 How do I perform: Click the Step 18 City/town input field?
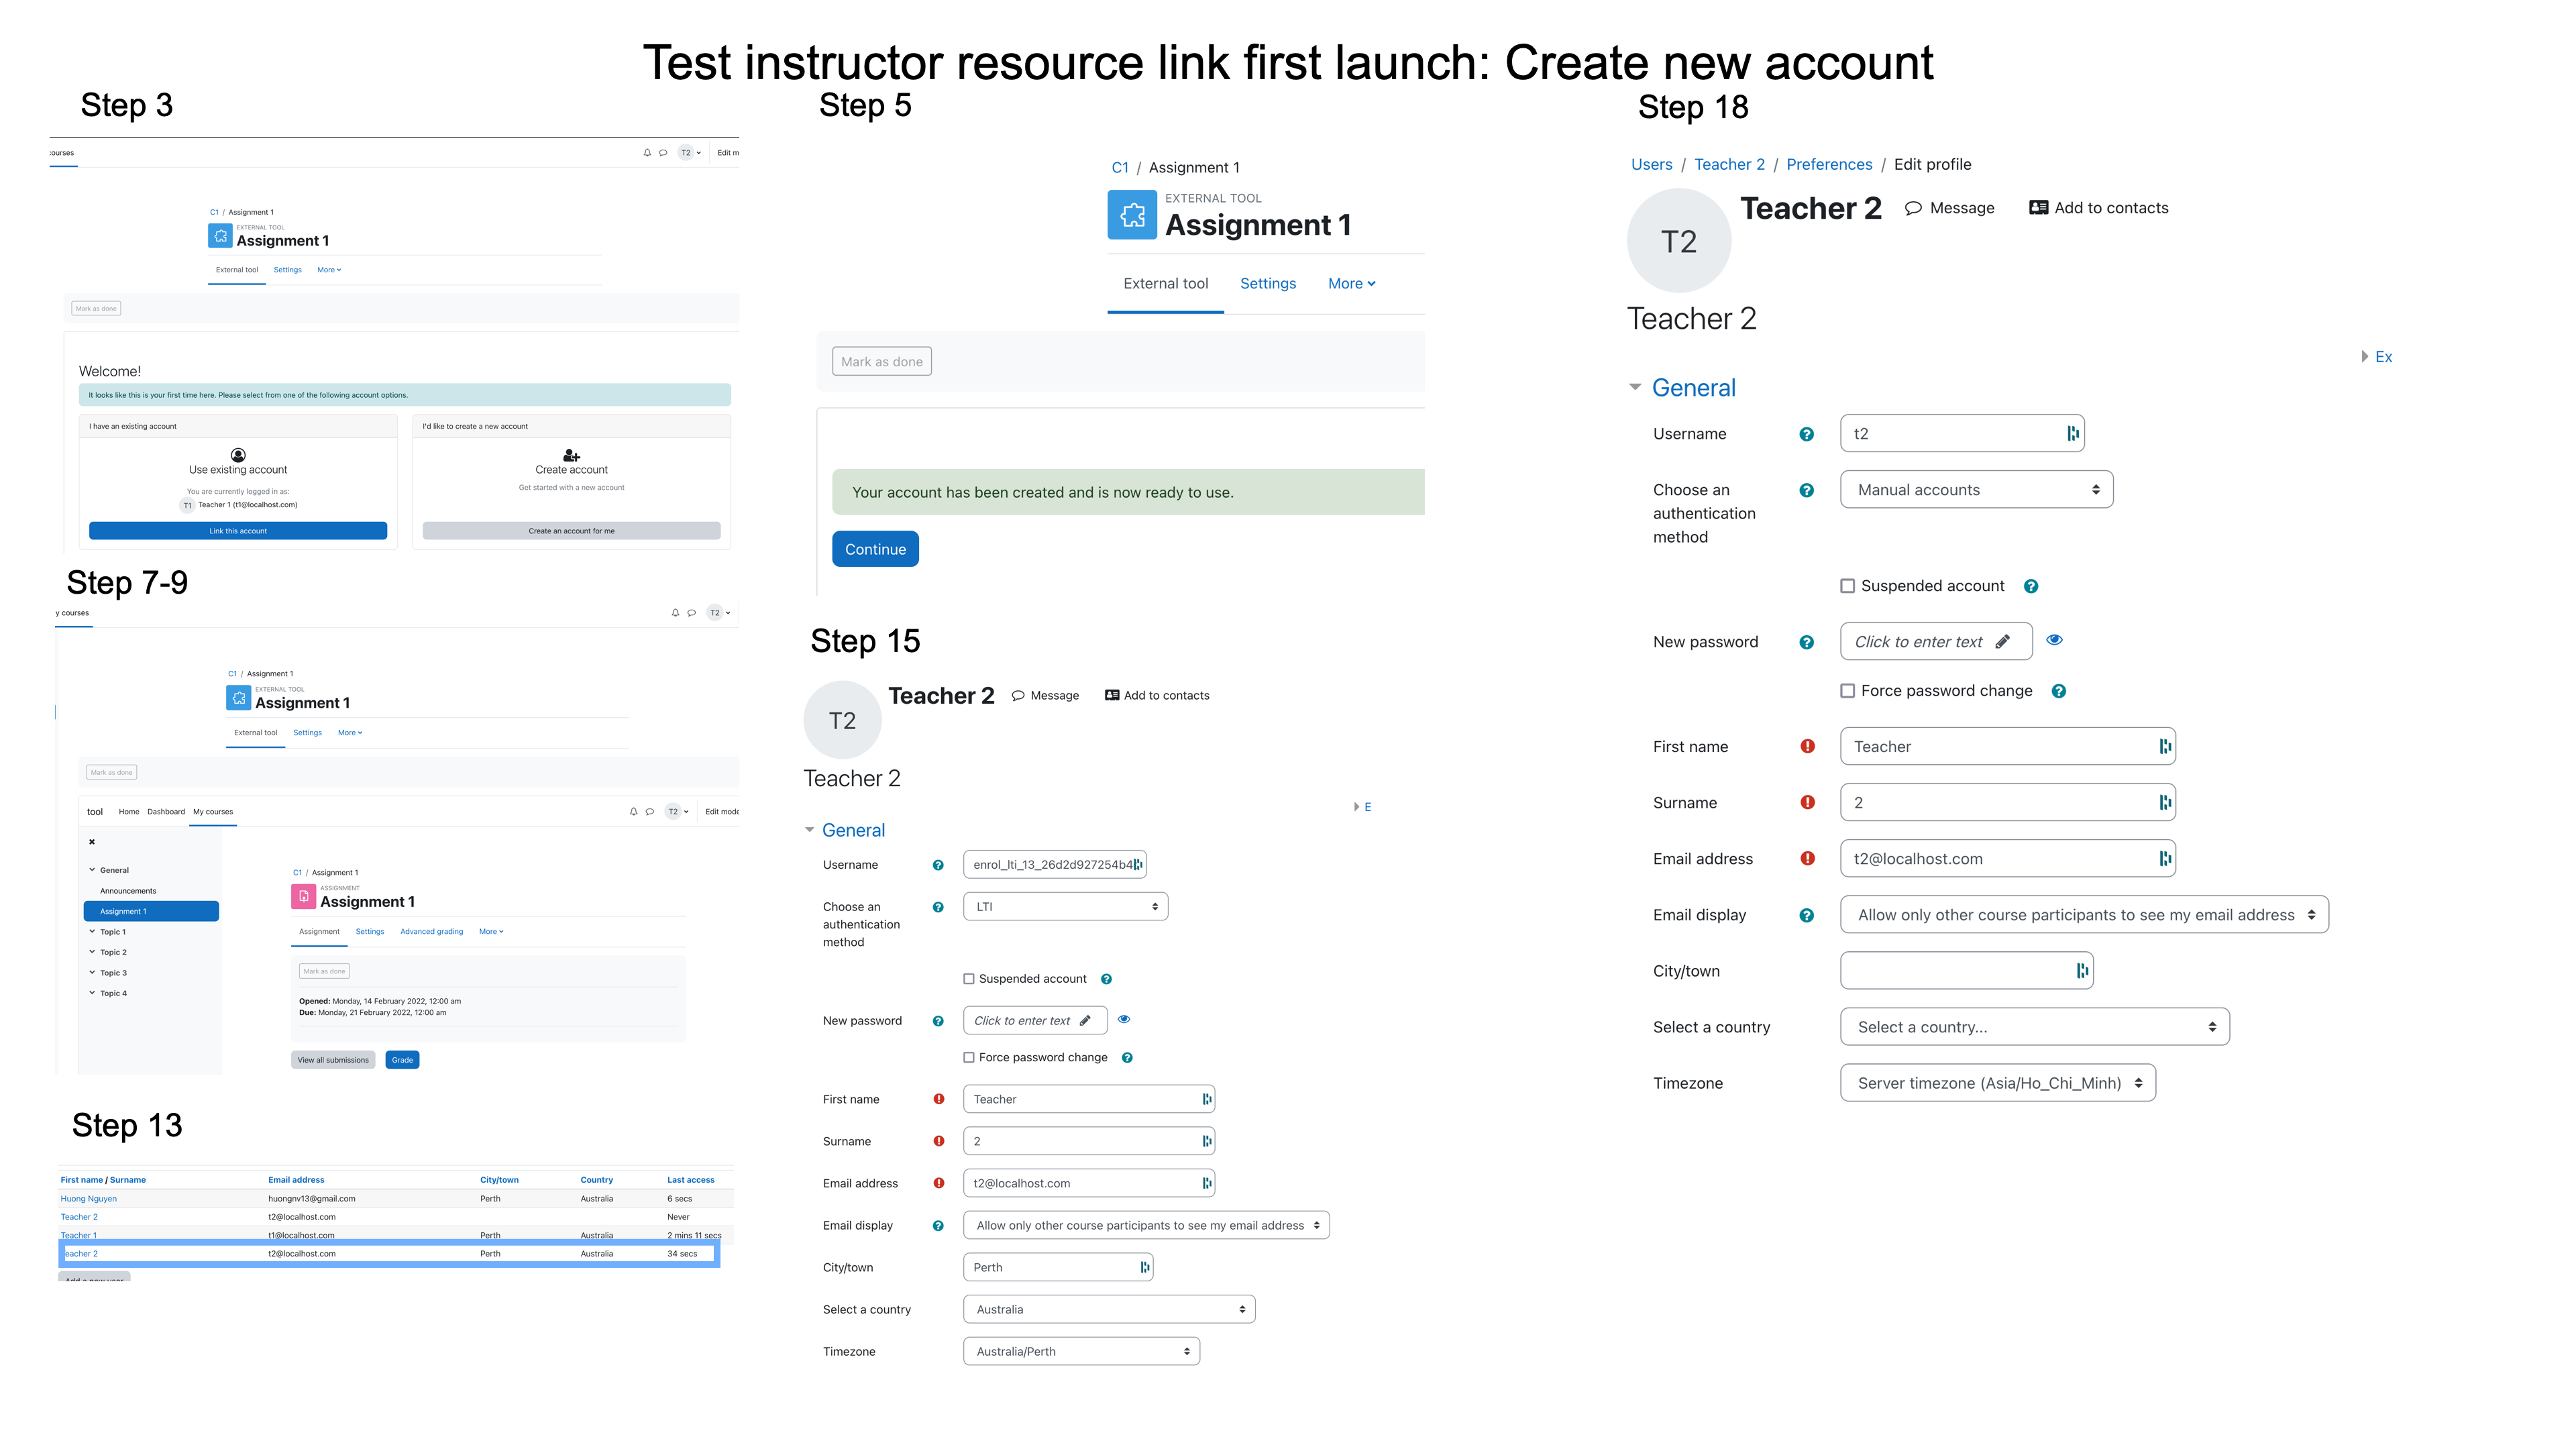1966,971
